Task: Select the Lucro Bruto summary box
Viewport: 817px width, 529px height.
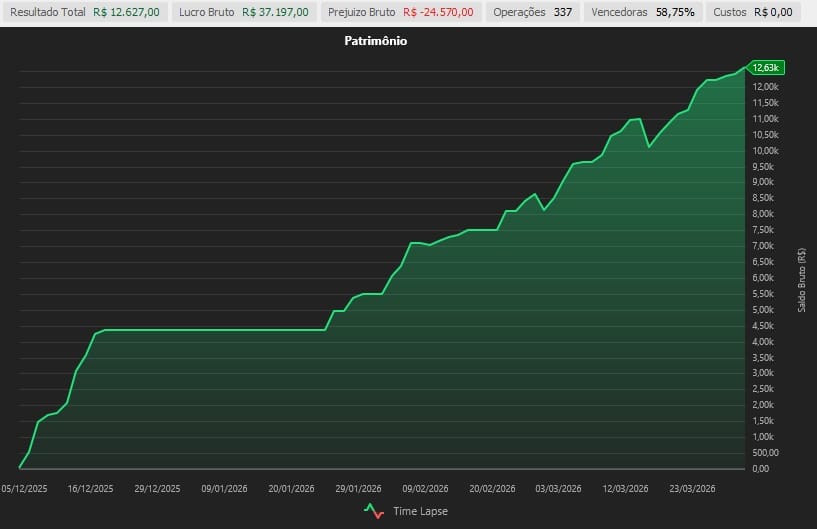Action: point(243,12)
